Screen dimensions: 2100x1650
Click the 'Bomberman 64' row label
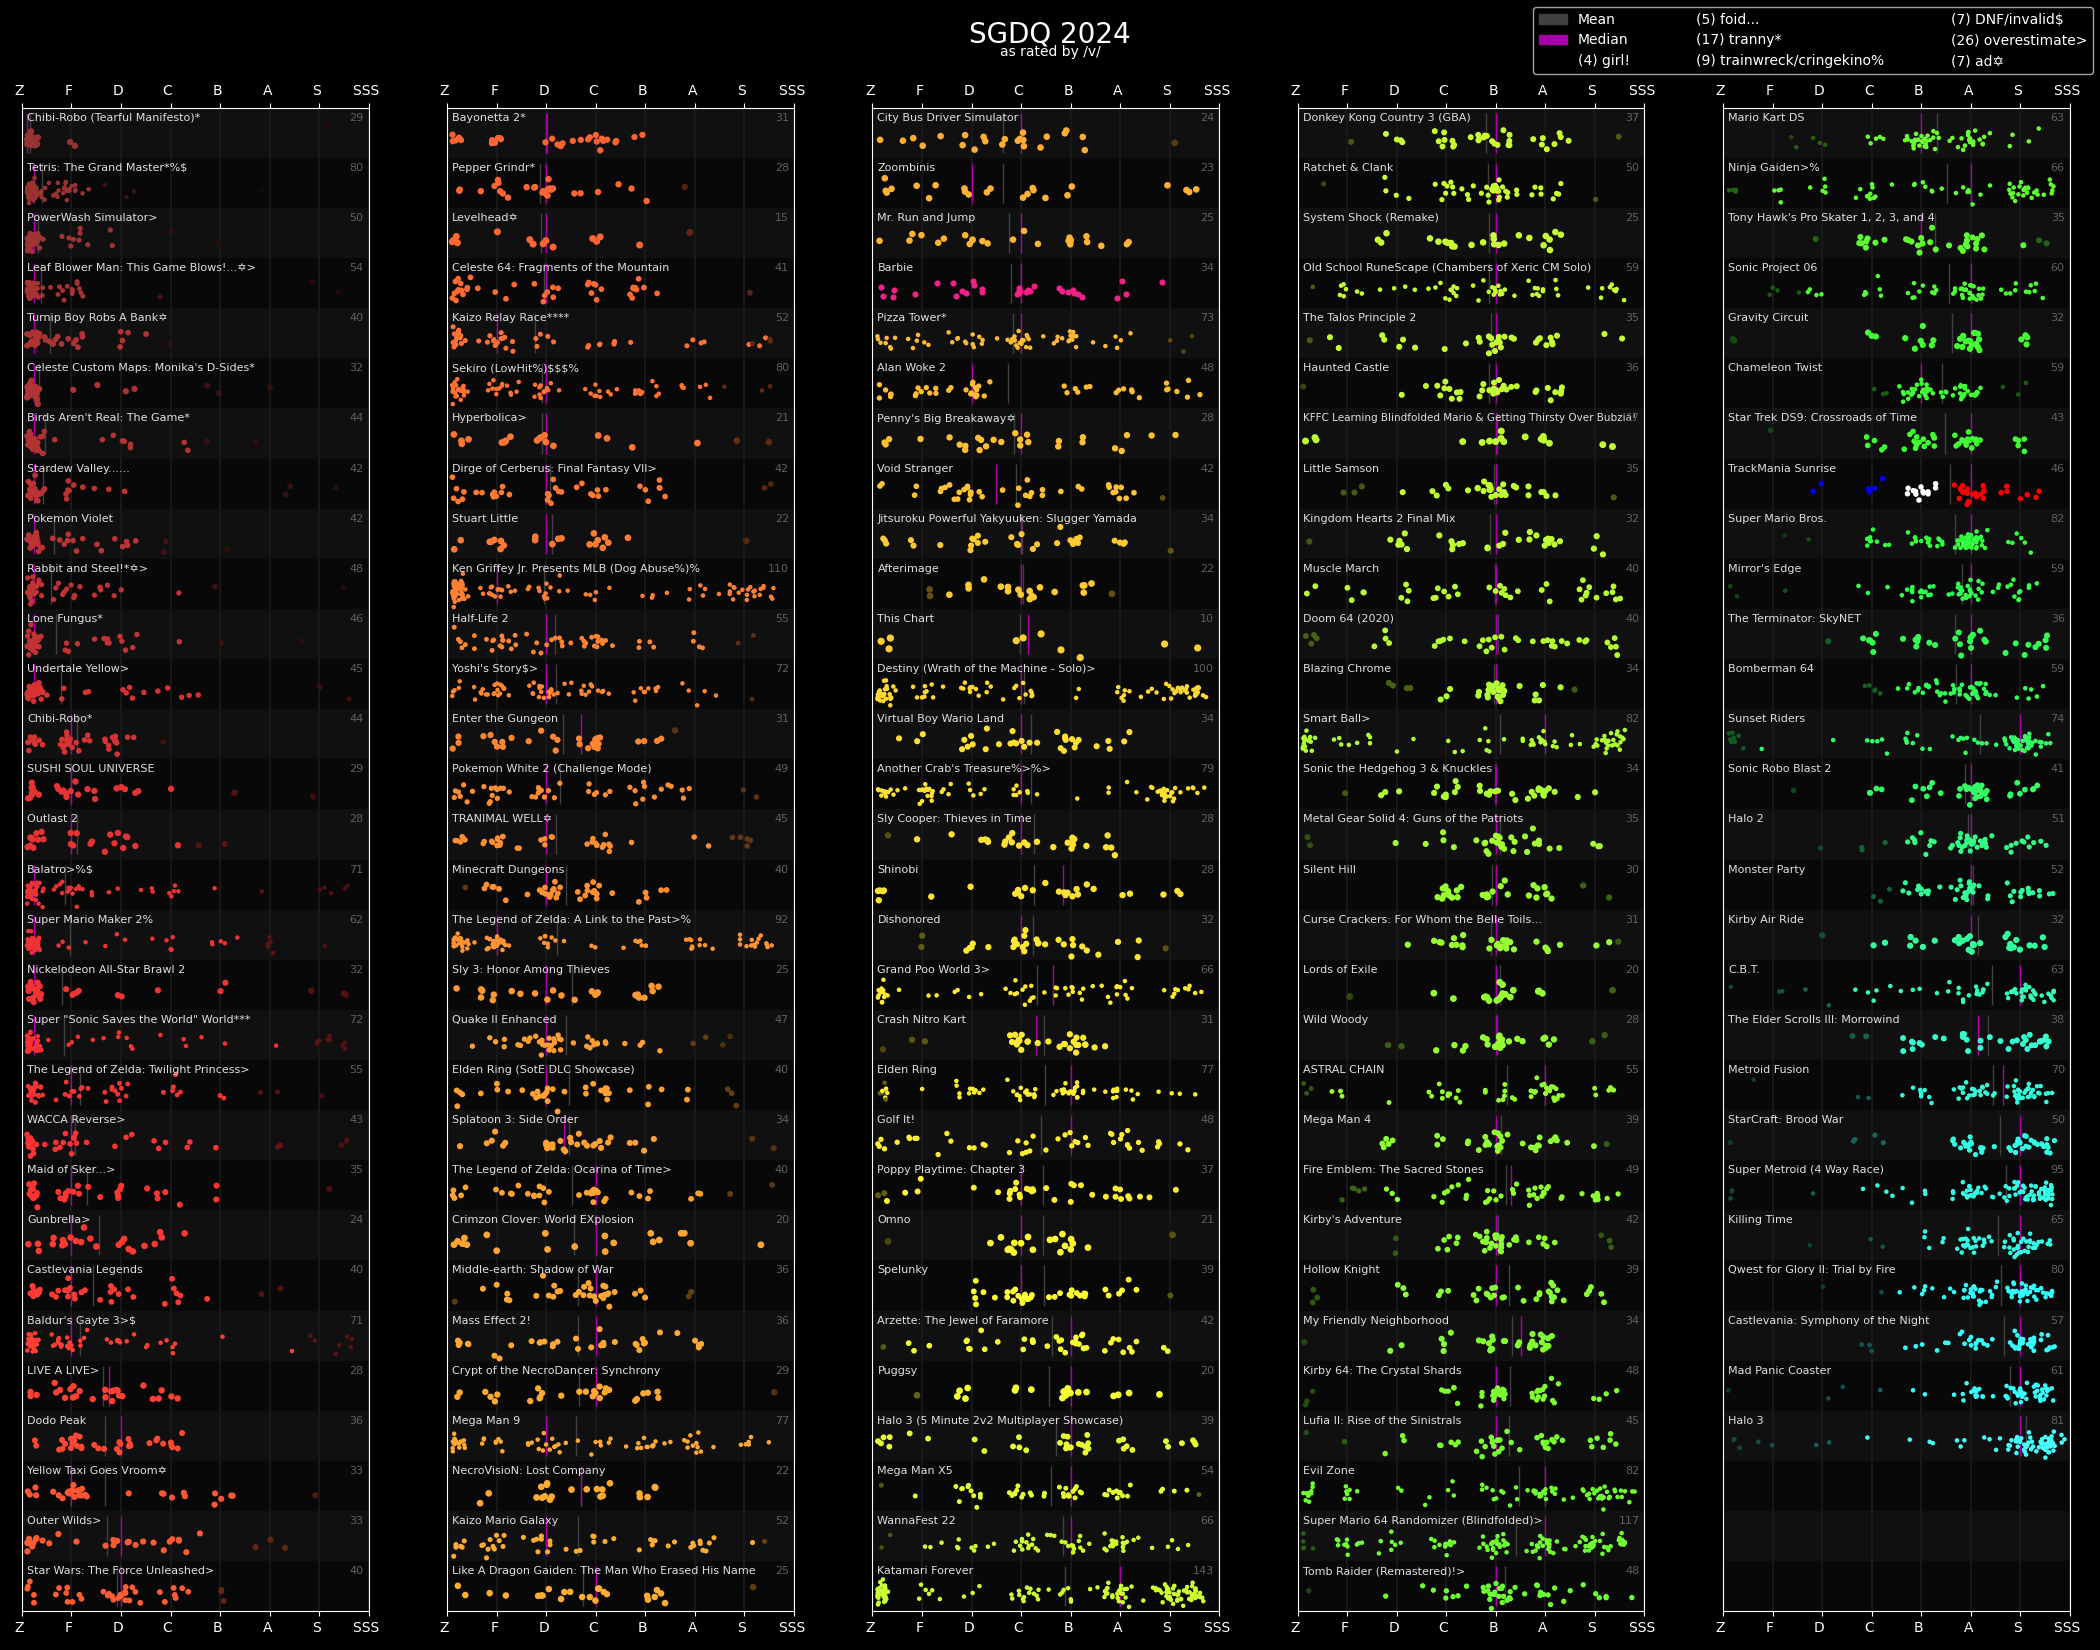pyautogui.click(x=1770, y=668)
